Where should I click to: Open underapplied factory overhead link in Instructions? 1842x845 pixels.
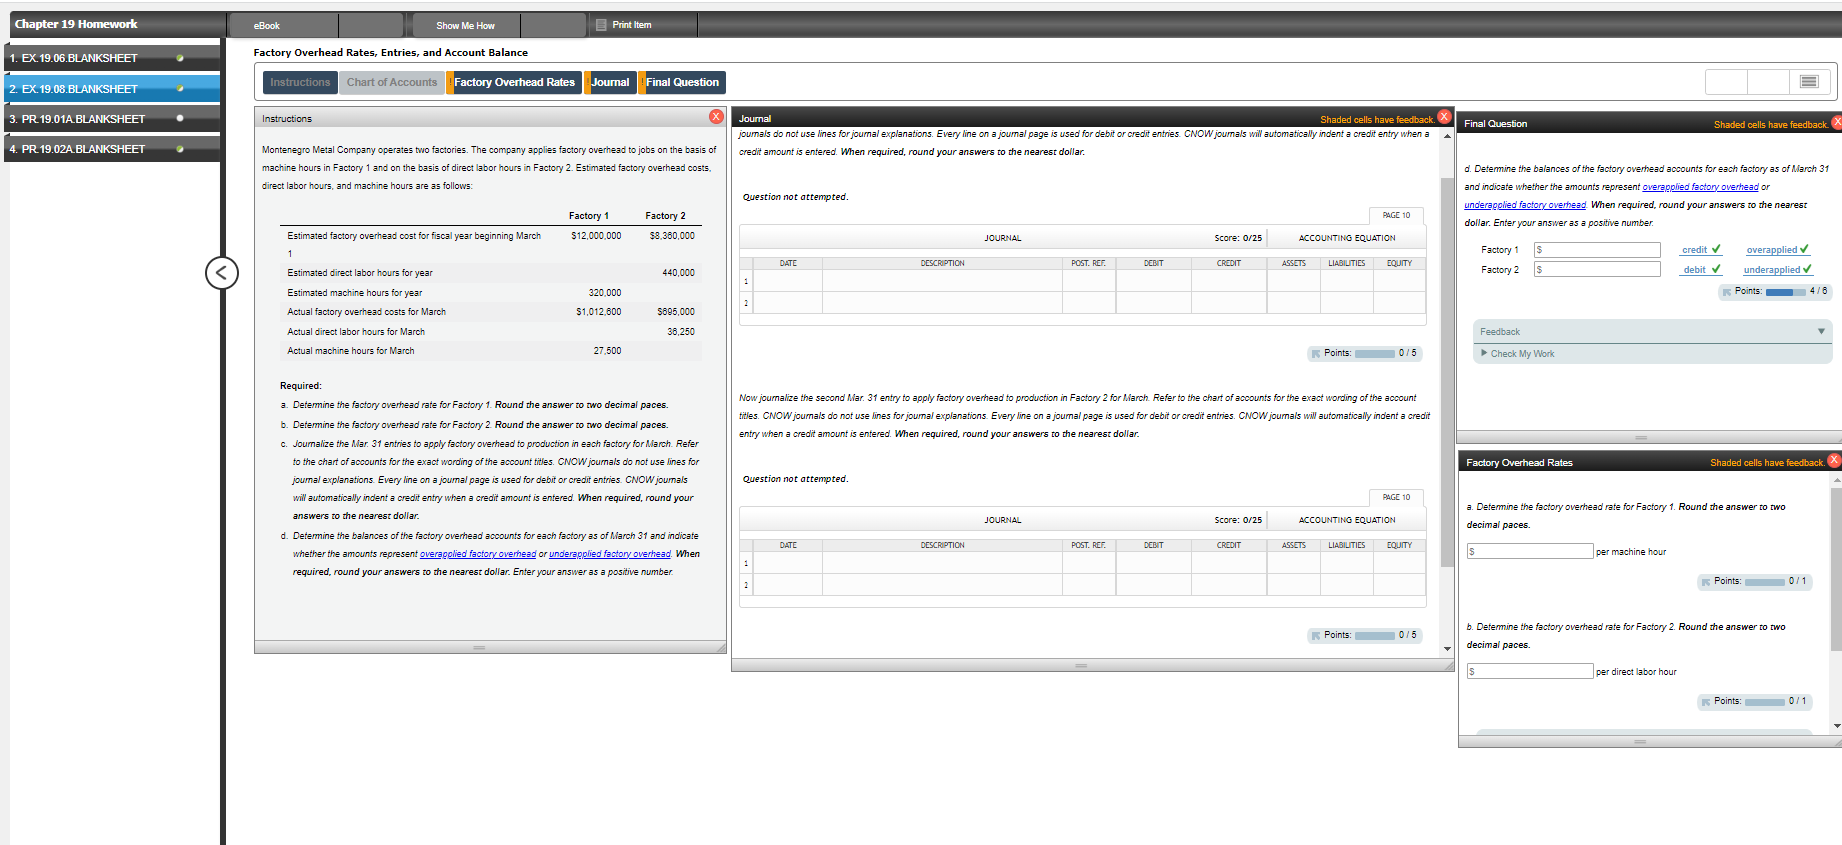tap(610, 554)
